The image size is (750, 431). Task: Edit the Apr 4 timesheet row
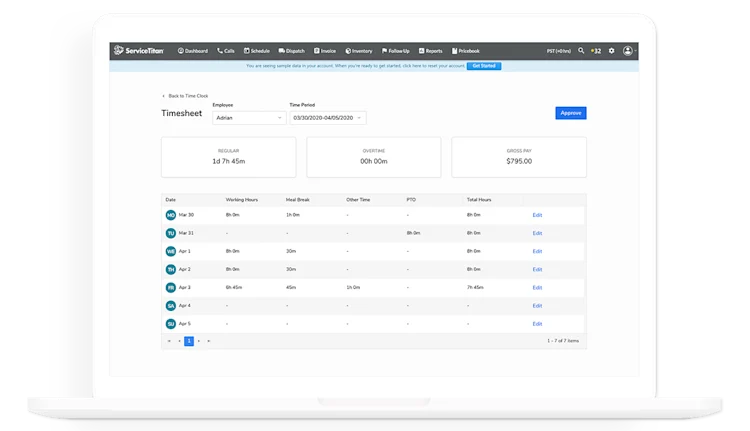537,306
